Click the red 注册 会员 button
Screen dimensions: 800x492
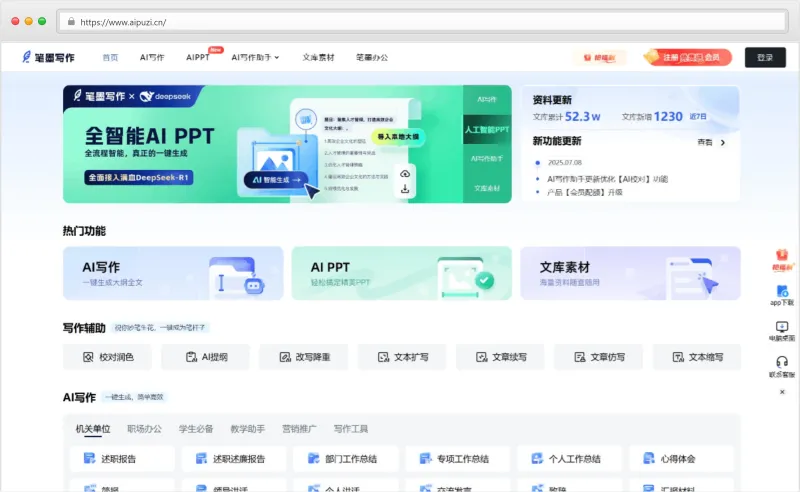pyautogui.click(x=688, y=57)
